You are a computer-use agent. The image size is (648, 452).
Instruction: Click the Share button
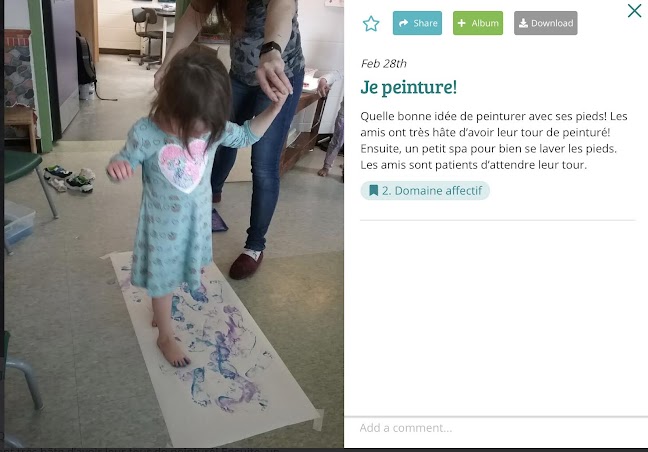pyautogui.click(x=417, y=23)
